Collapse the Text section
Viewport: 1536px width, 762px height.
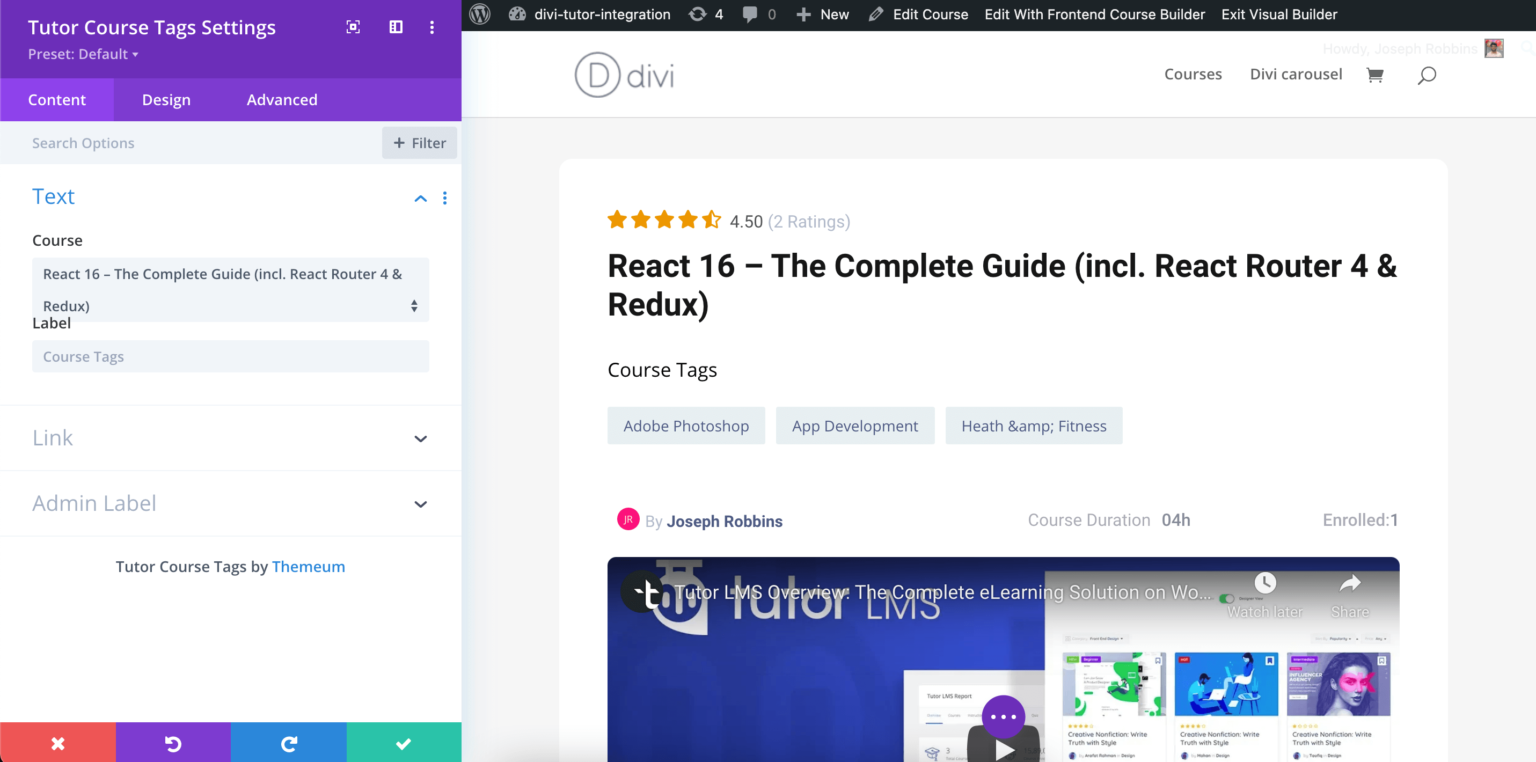pyautogui.click(x=421, y=198)
